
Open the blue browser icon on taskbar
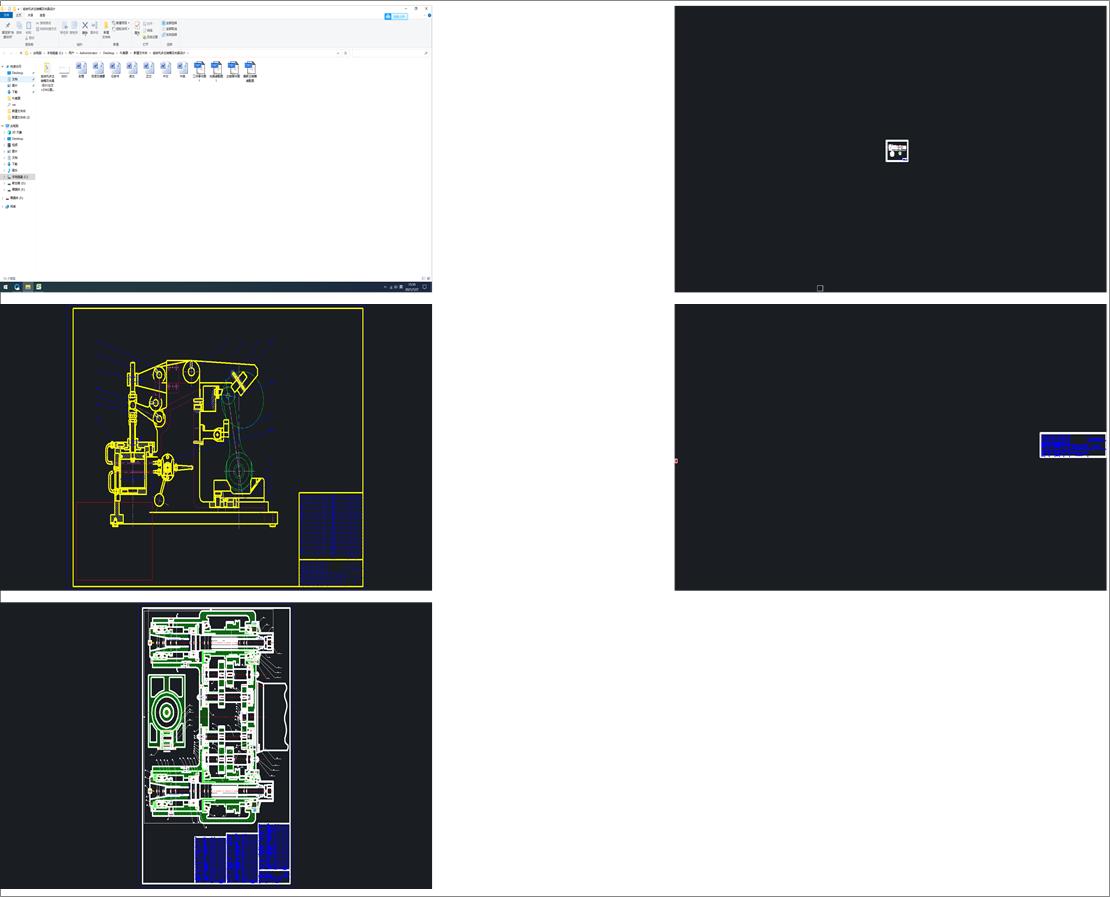pos(17,287)
